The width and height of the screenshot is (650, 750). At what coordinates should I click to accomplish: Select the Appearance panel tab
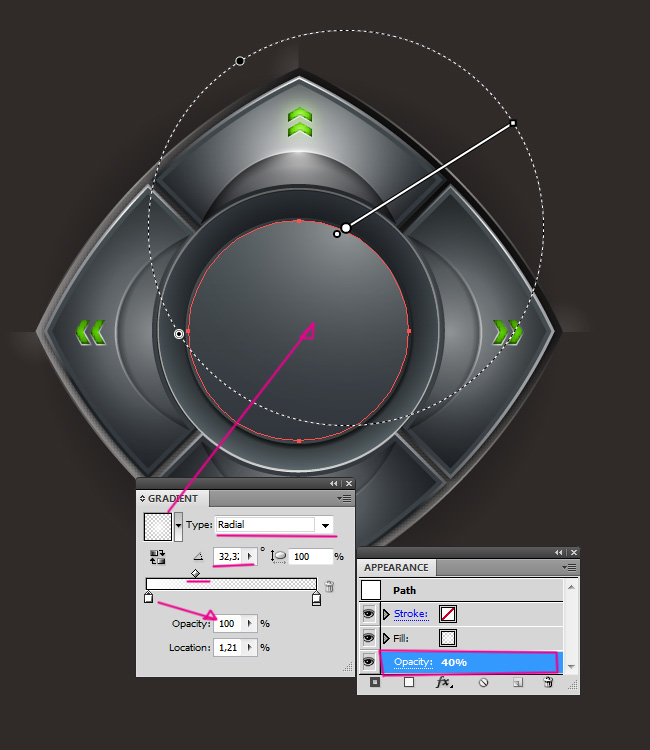(x=396, y=567)
